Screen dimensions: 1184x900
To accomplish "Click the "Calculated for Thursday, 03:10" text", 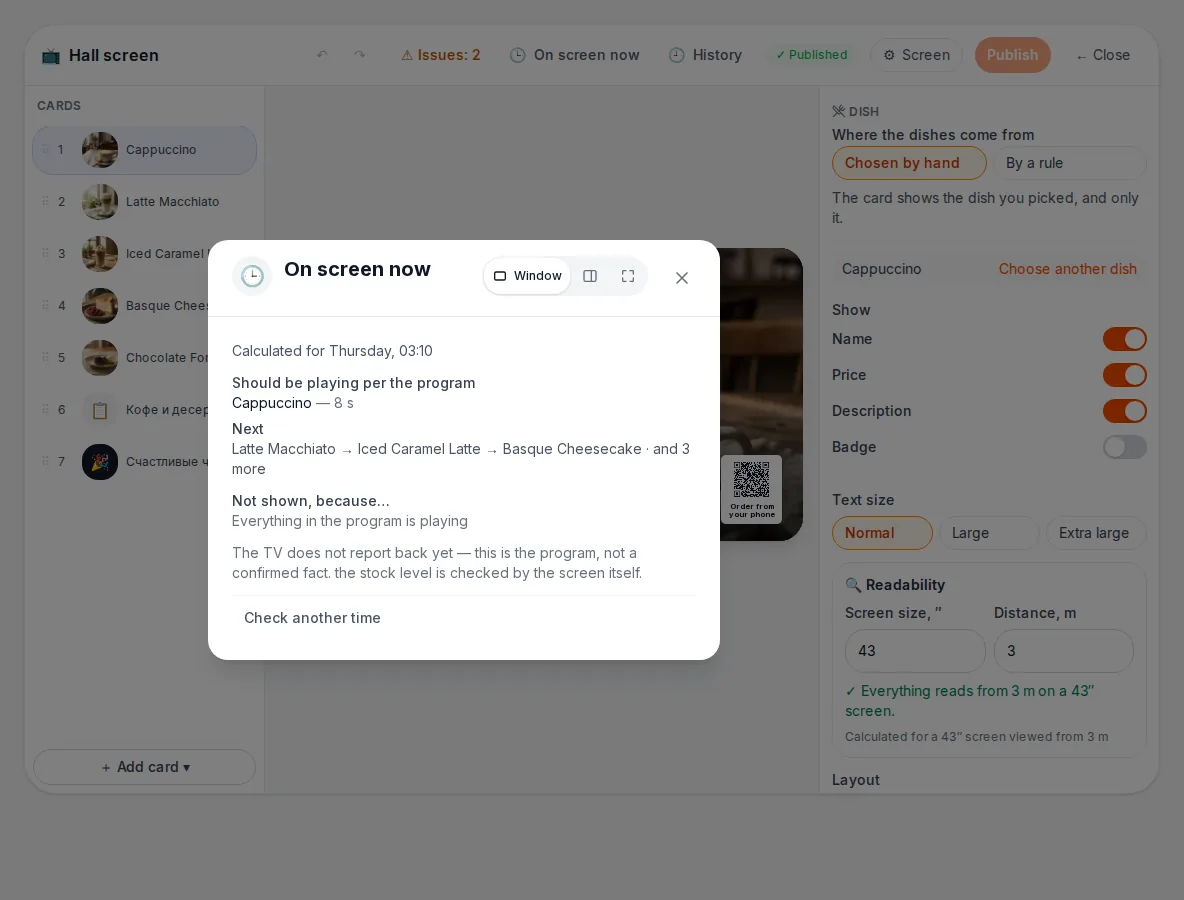I will (x=332, y=351).
